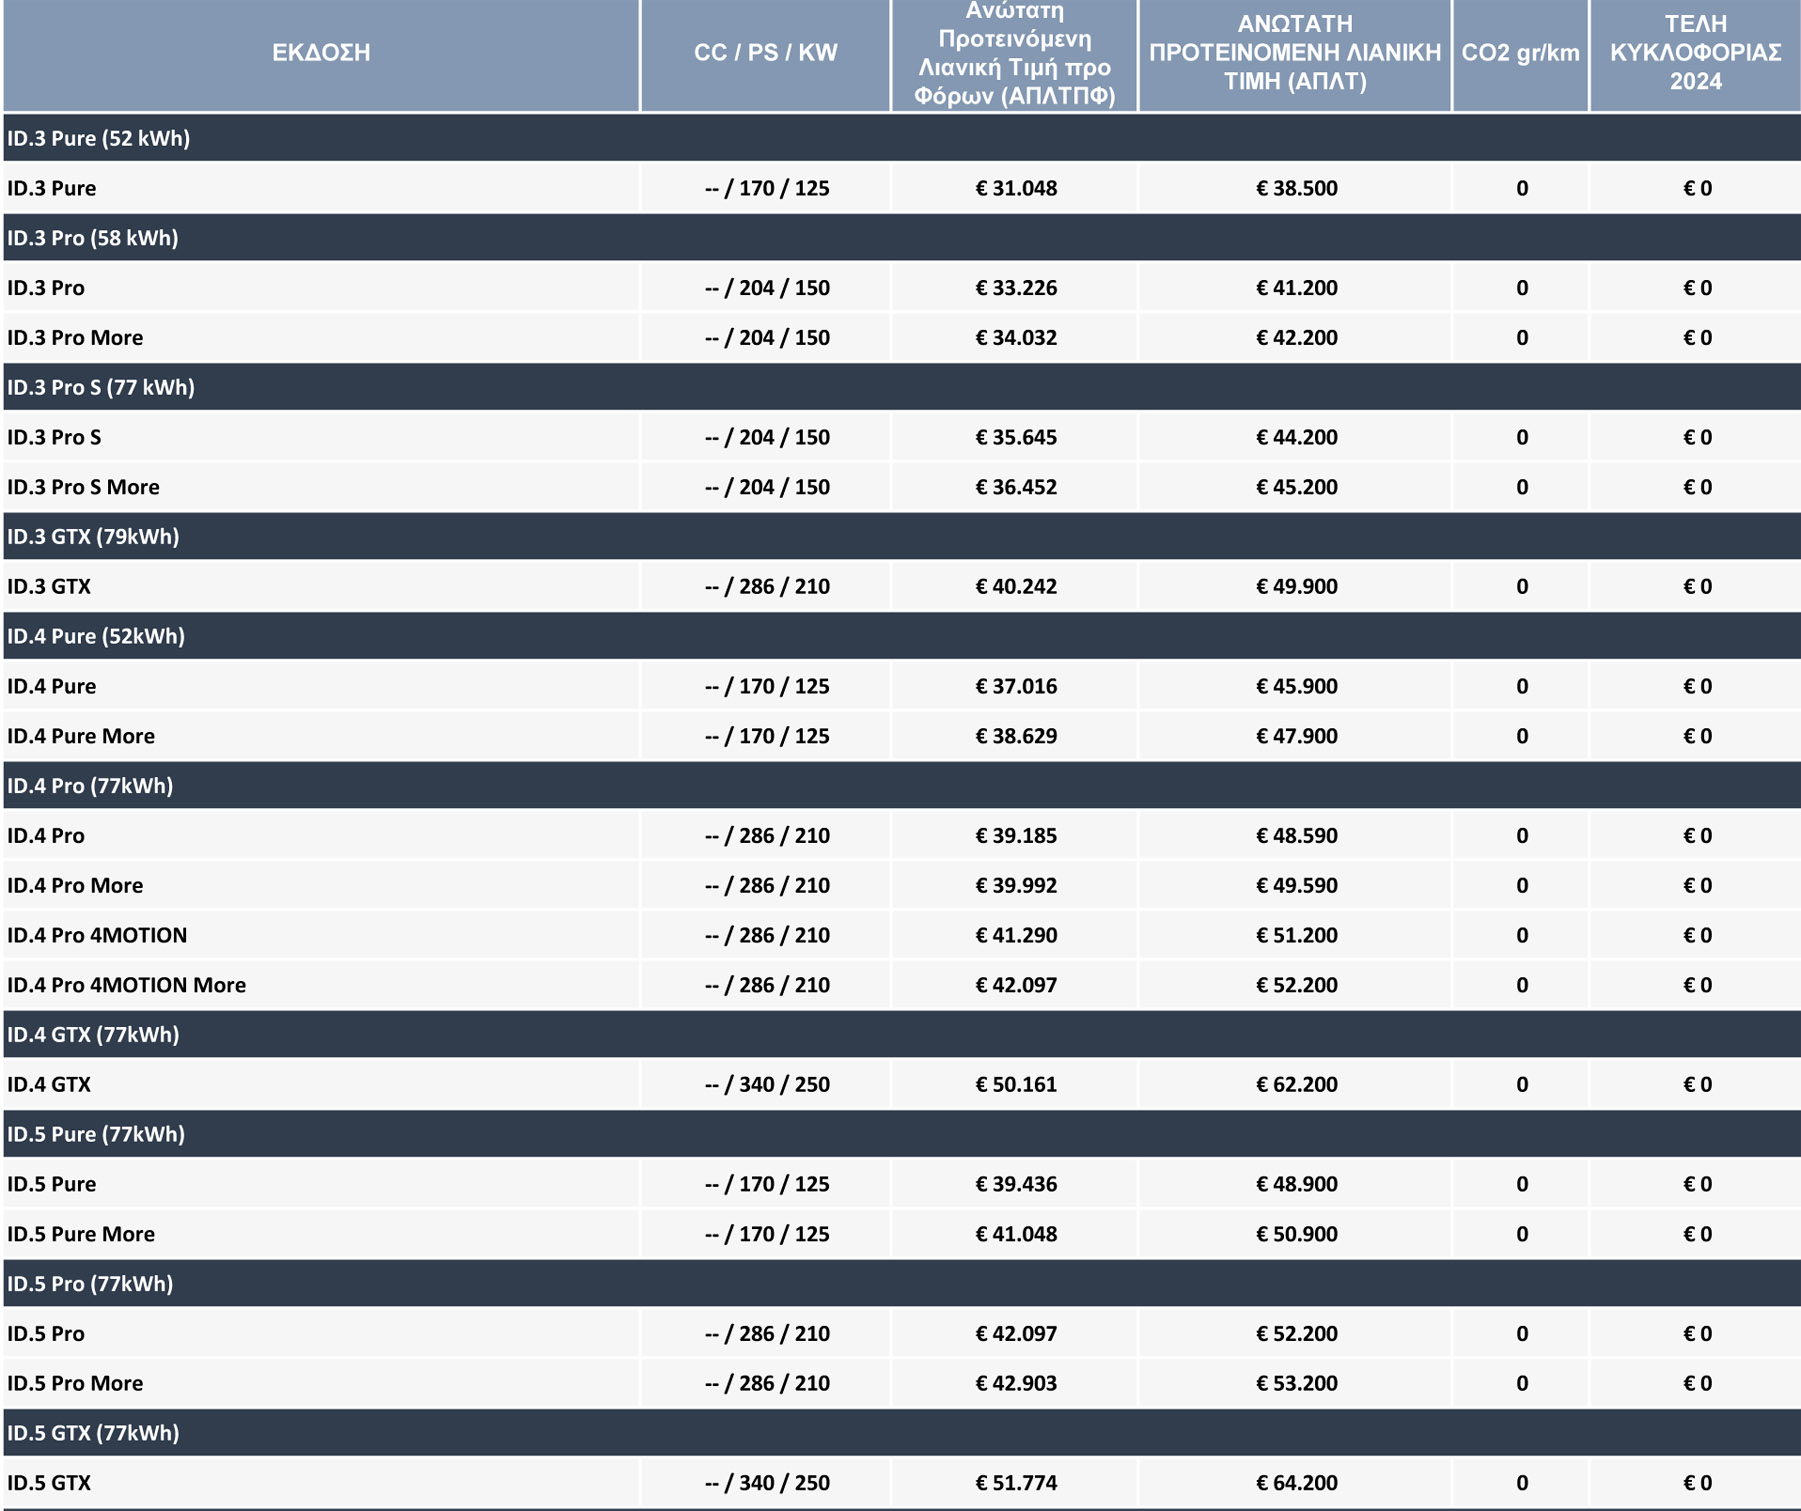Click the € 36.452 price cell
Image resolution: width=1801 pixels, height=1511 pixels.
pos(1016,487)
